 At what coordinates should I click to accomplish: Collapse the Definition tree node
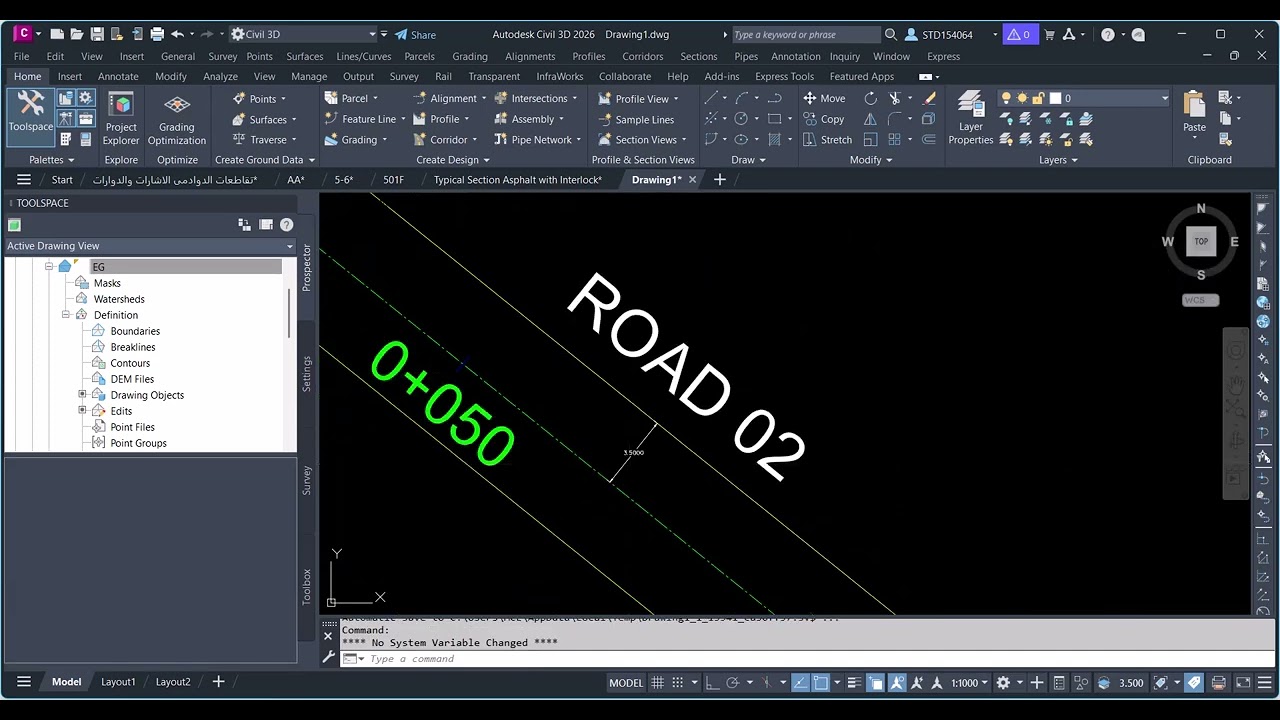(66, 315)
